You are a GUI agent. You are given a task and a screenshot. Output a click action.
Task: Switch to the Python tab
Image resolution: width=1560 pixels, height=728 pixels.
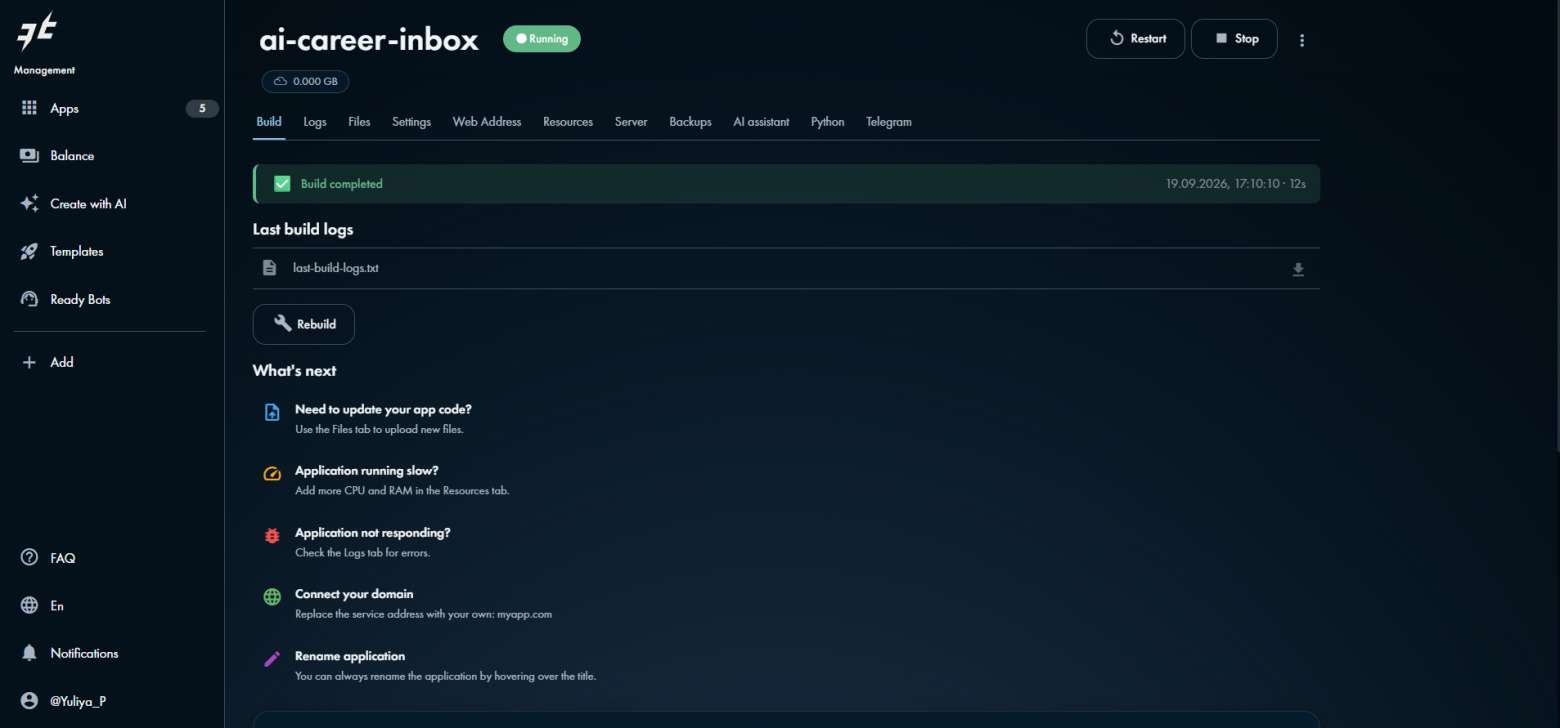point(828,122)
